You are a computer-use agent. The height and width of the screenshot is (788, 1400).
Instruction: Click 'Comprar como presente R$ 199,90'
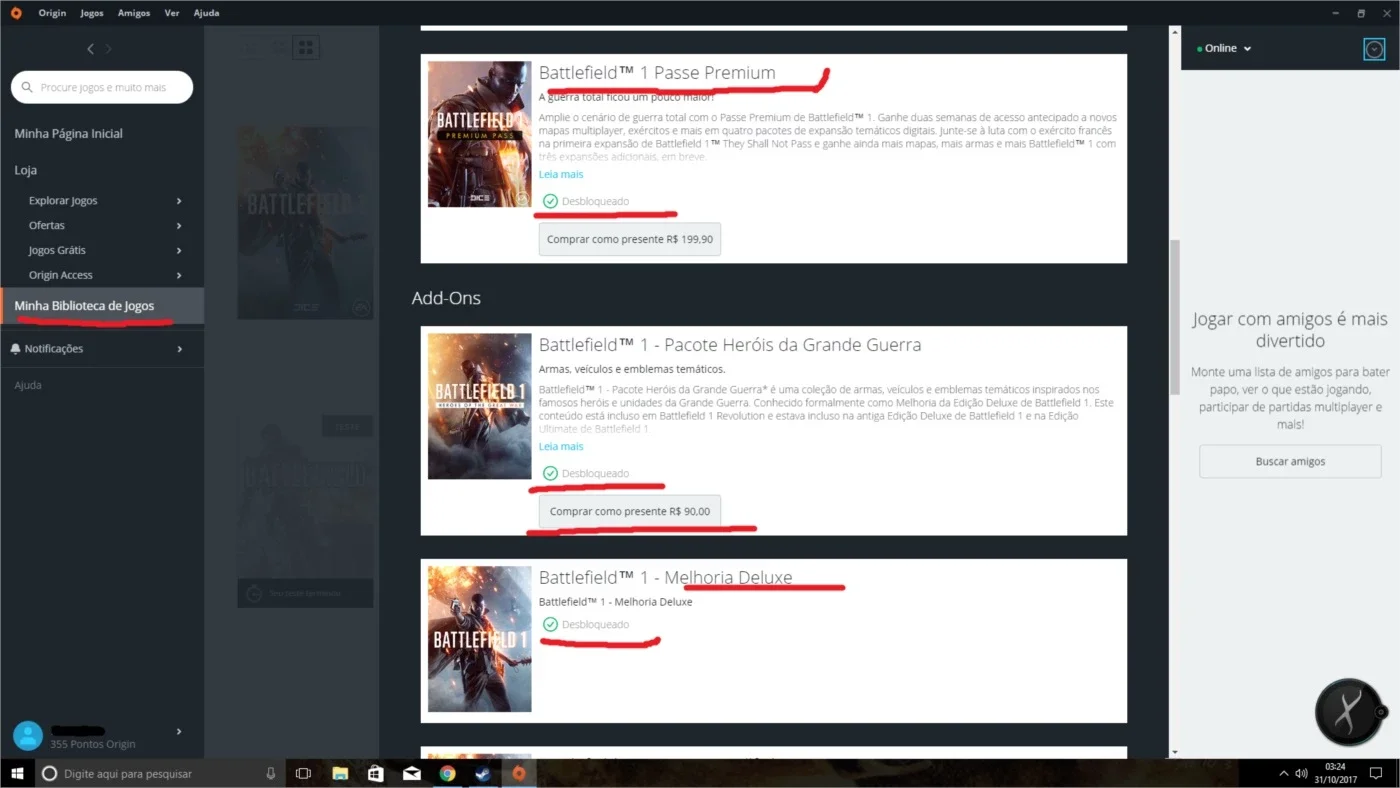pyautogui.click(x=630, y=240)
